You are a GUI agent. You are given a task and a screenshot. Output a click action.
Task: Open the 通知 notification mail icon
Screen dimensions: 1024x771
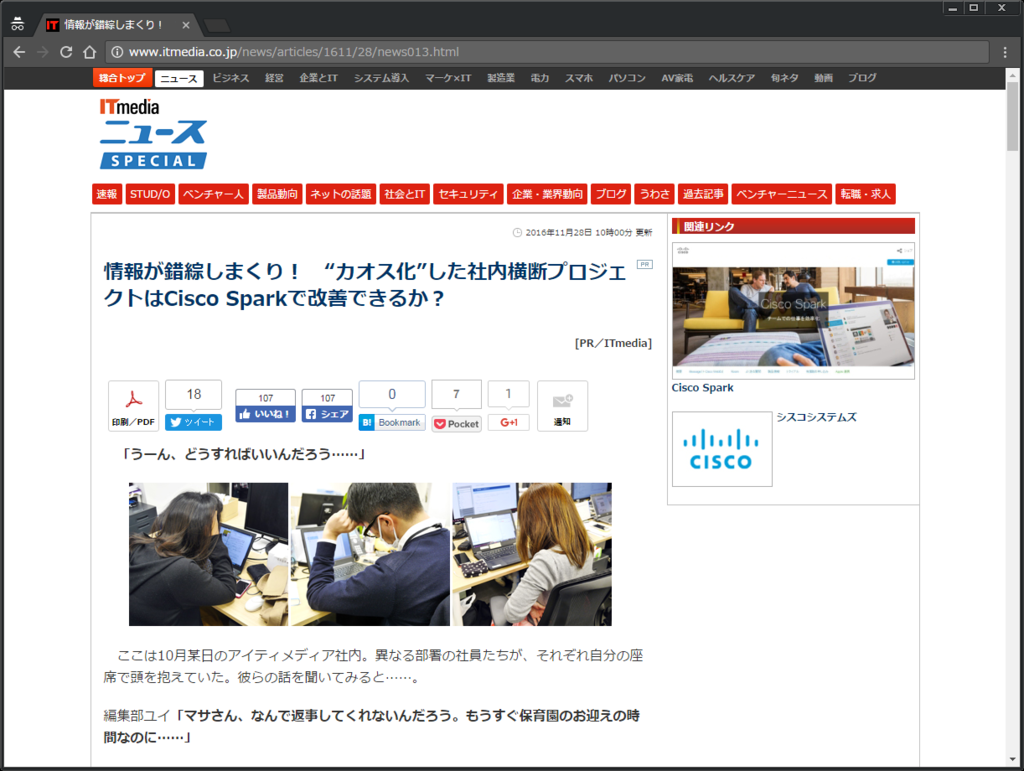point(562,405)
